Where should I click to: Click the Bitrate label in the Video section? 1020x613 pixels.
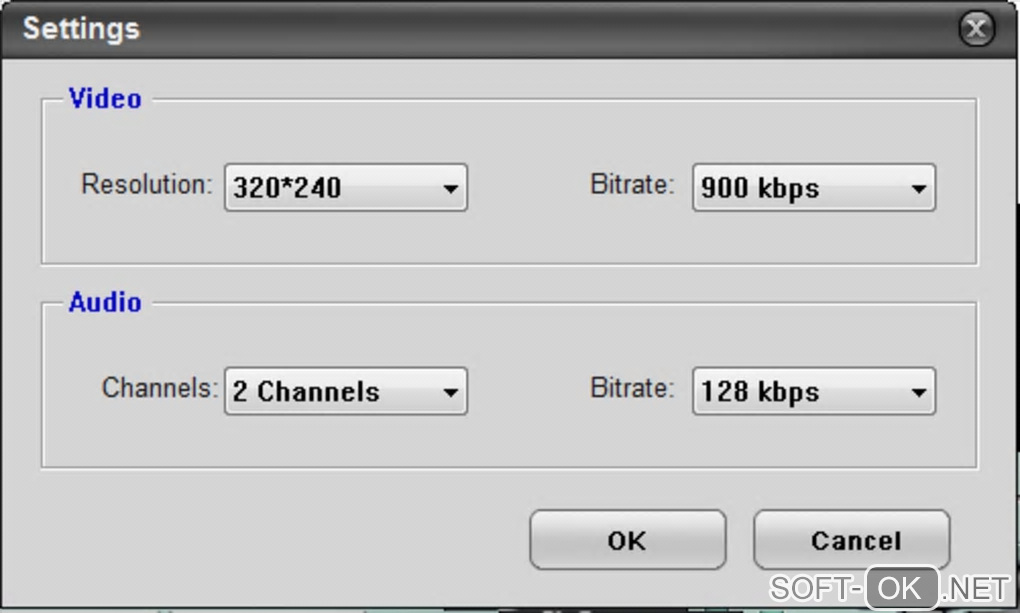632,184
